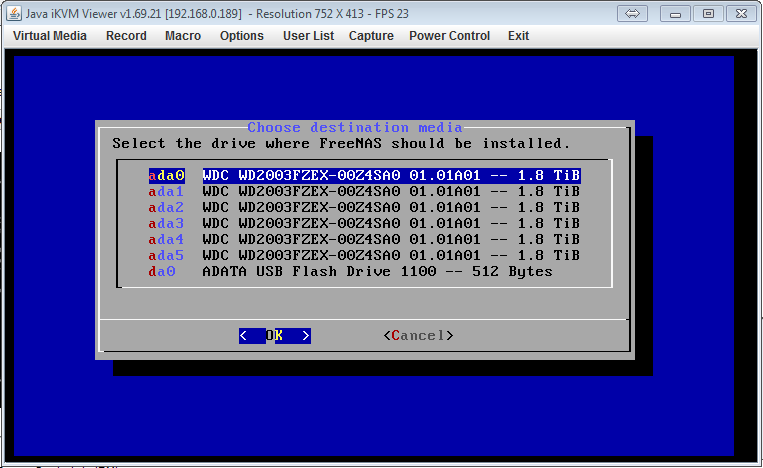Open the Capture menu
The width and height of the screenshot is (763, 468).
tap(371, 36)
